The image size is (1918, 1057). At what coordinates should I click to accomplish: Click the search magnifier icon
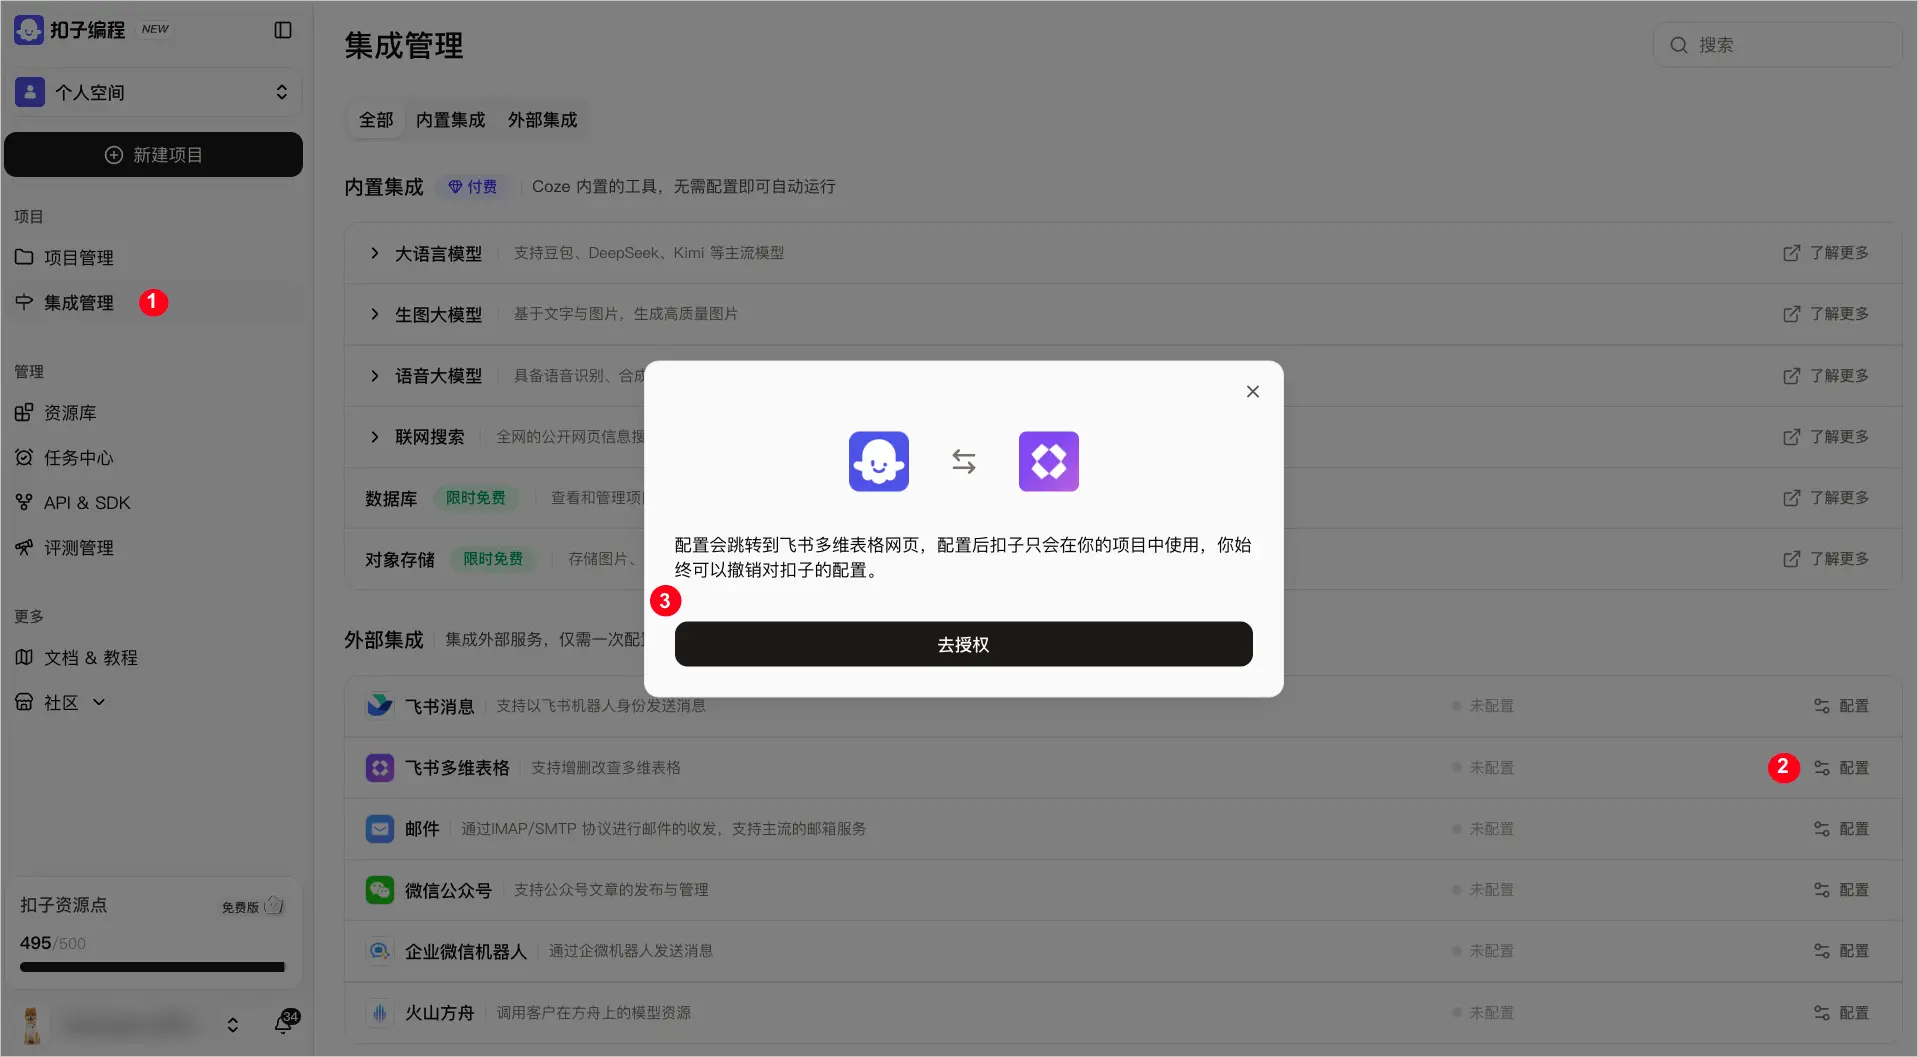1679,45
